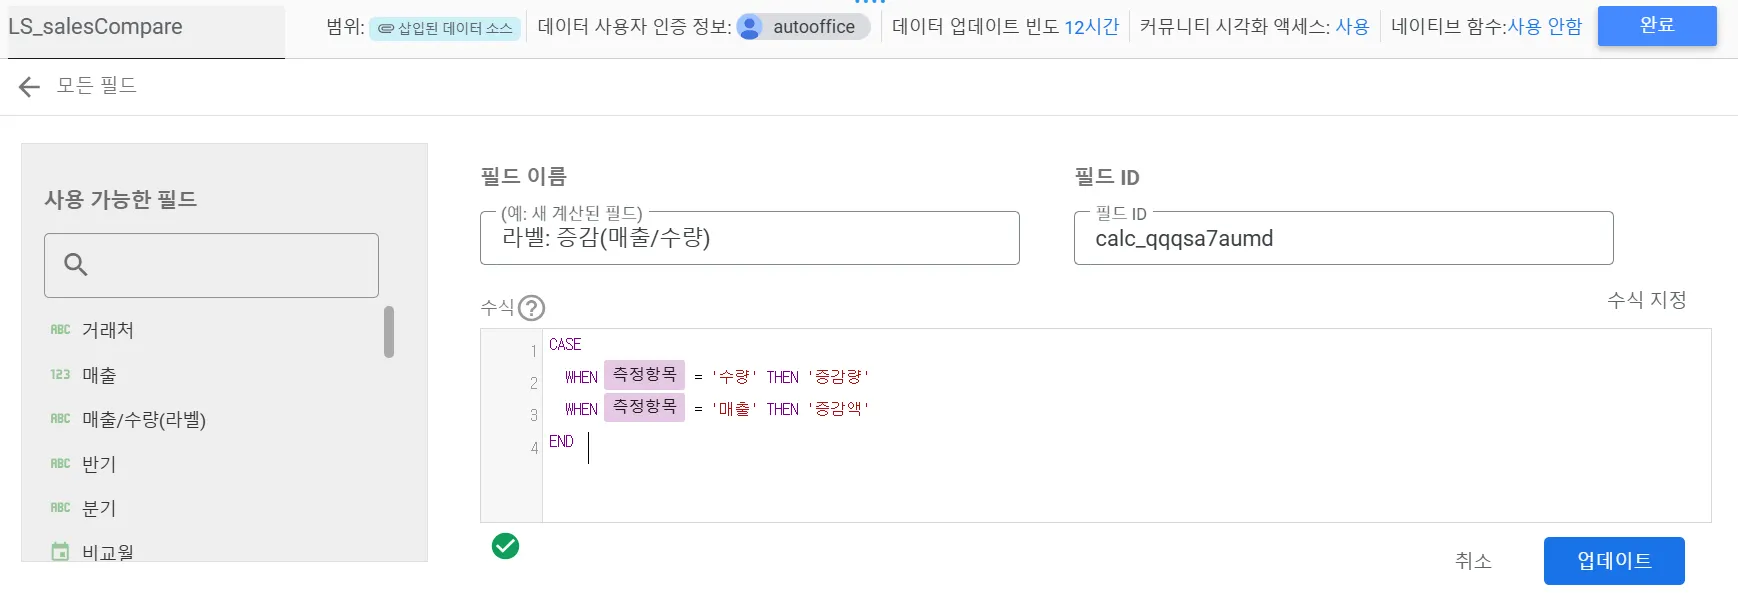The height and width of the screenshot is (597, 1738).
Task: Click the 123 number icon beside 매출
Action: tap(60, 375)
